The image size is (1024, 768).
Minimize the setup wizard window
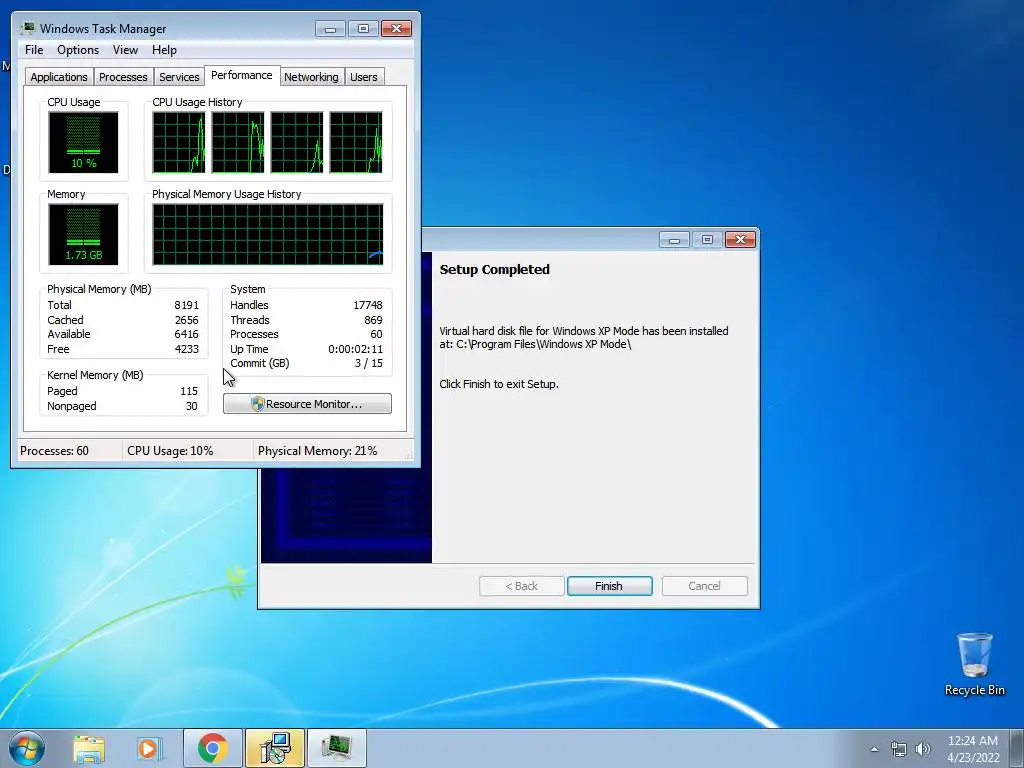tap(674, 240)
